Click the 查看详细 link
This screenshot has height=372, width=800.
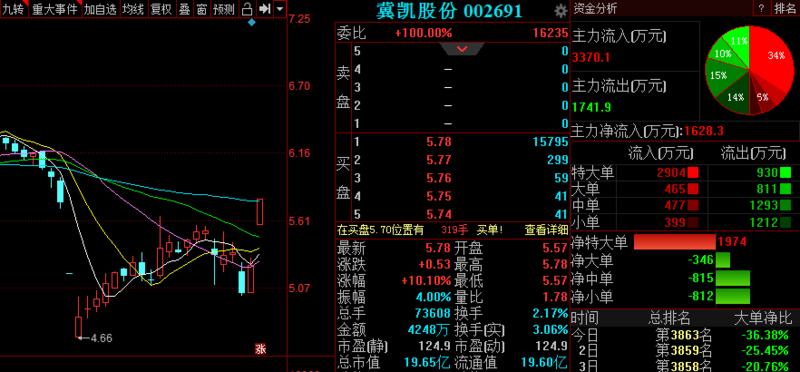[x=546, y=230]
